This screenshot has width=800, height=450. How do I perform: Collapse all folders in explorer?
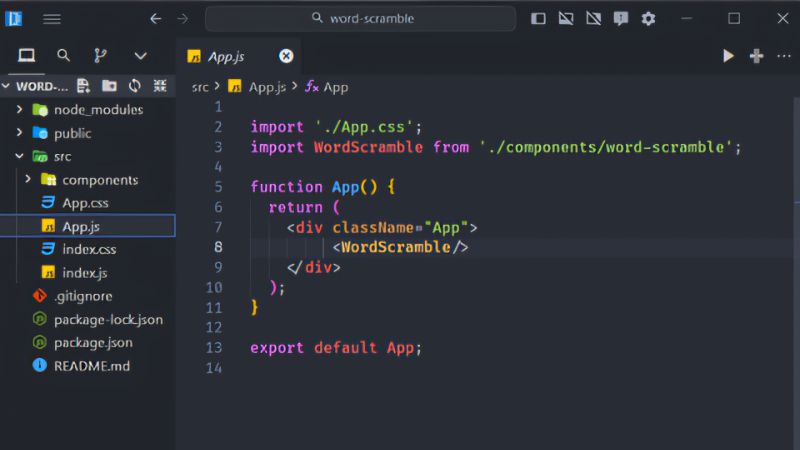pos(160,86)
